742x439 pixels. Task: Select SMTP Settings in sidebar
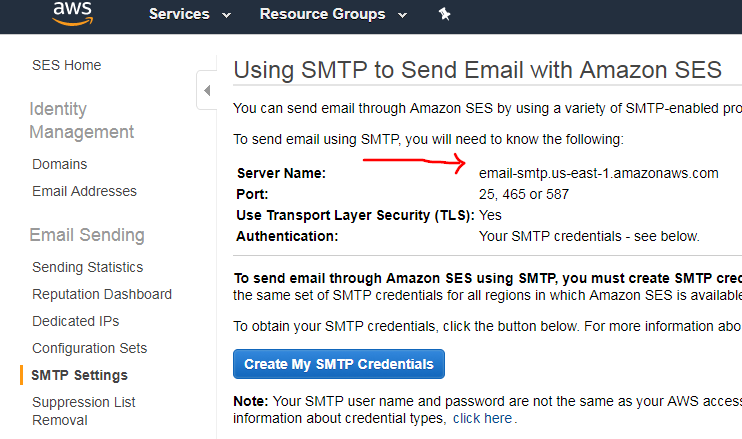pyautogui.click(x=80, y=375)
